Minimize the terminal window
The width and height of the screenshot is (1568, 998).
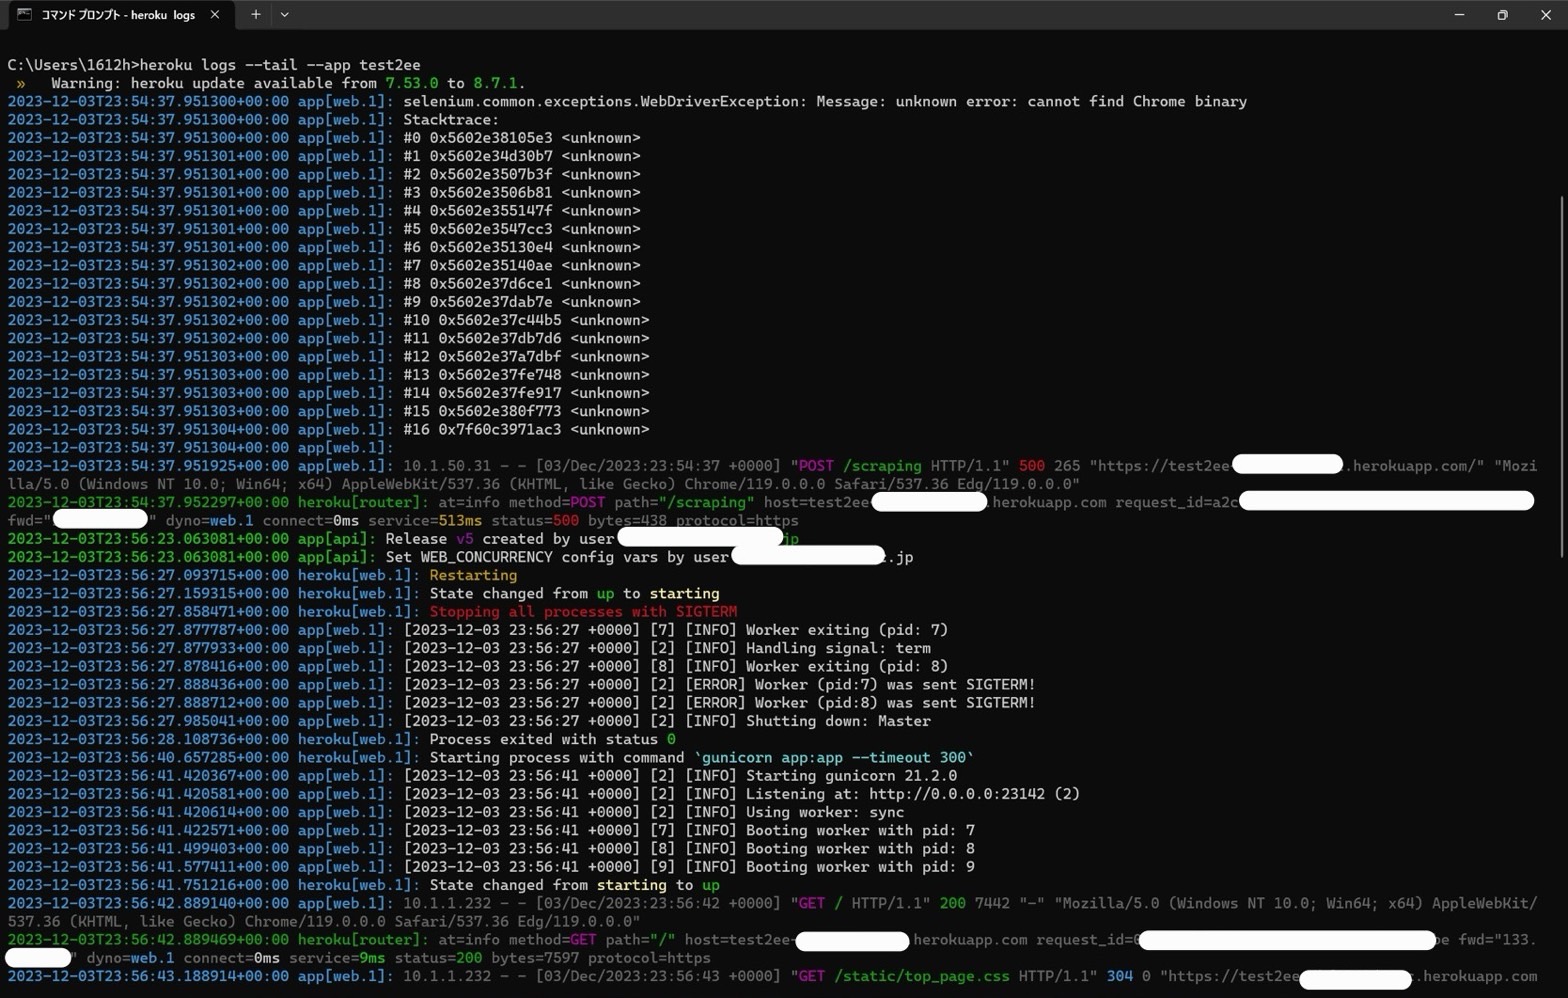[1459, 15]
